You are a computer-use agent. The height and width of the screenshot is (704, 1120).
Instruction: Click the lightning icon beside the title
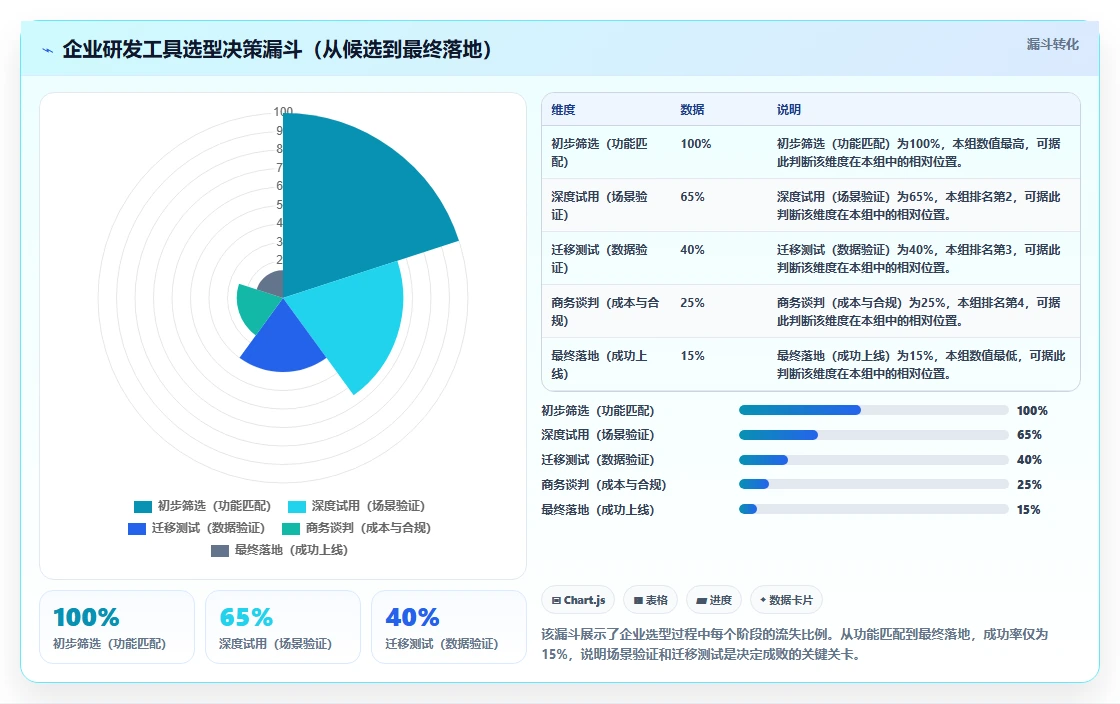pos(48,50)
